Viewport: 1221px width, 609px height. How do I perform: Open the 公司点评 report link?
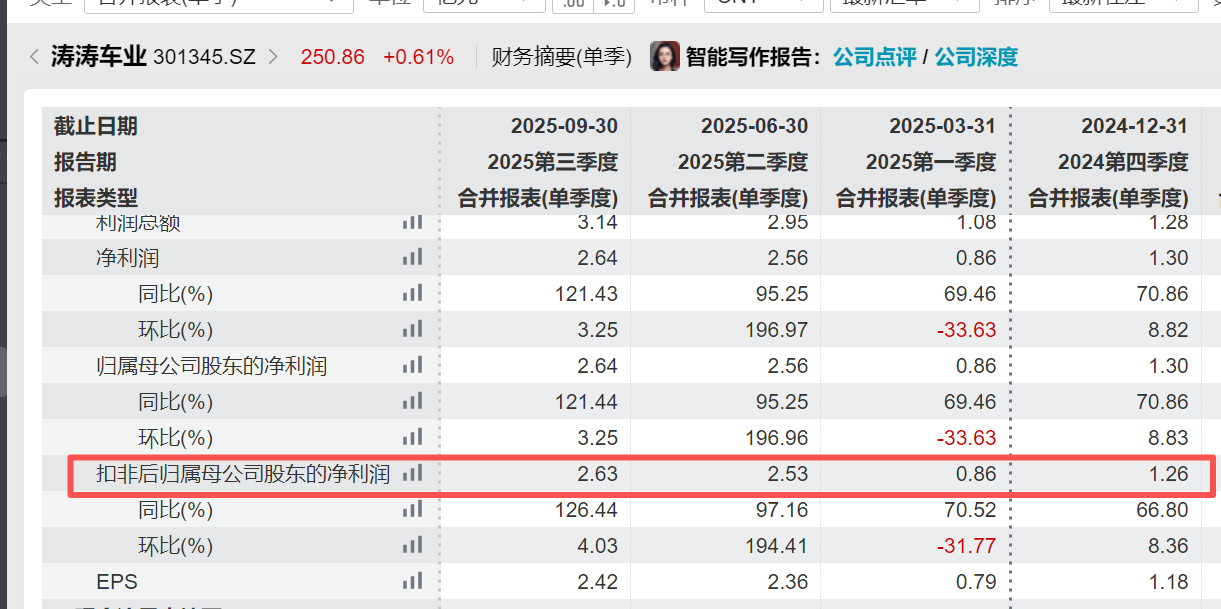[875, 57]
